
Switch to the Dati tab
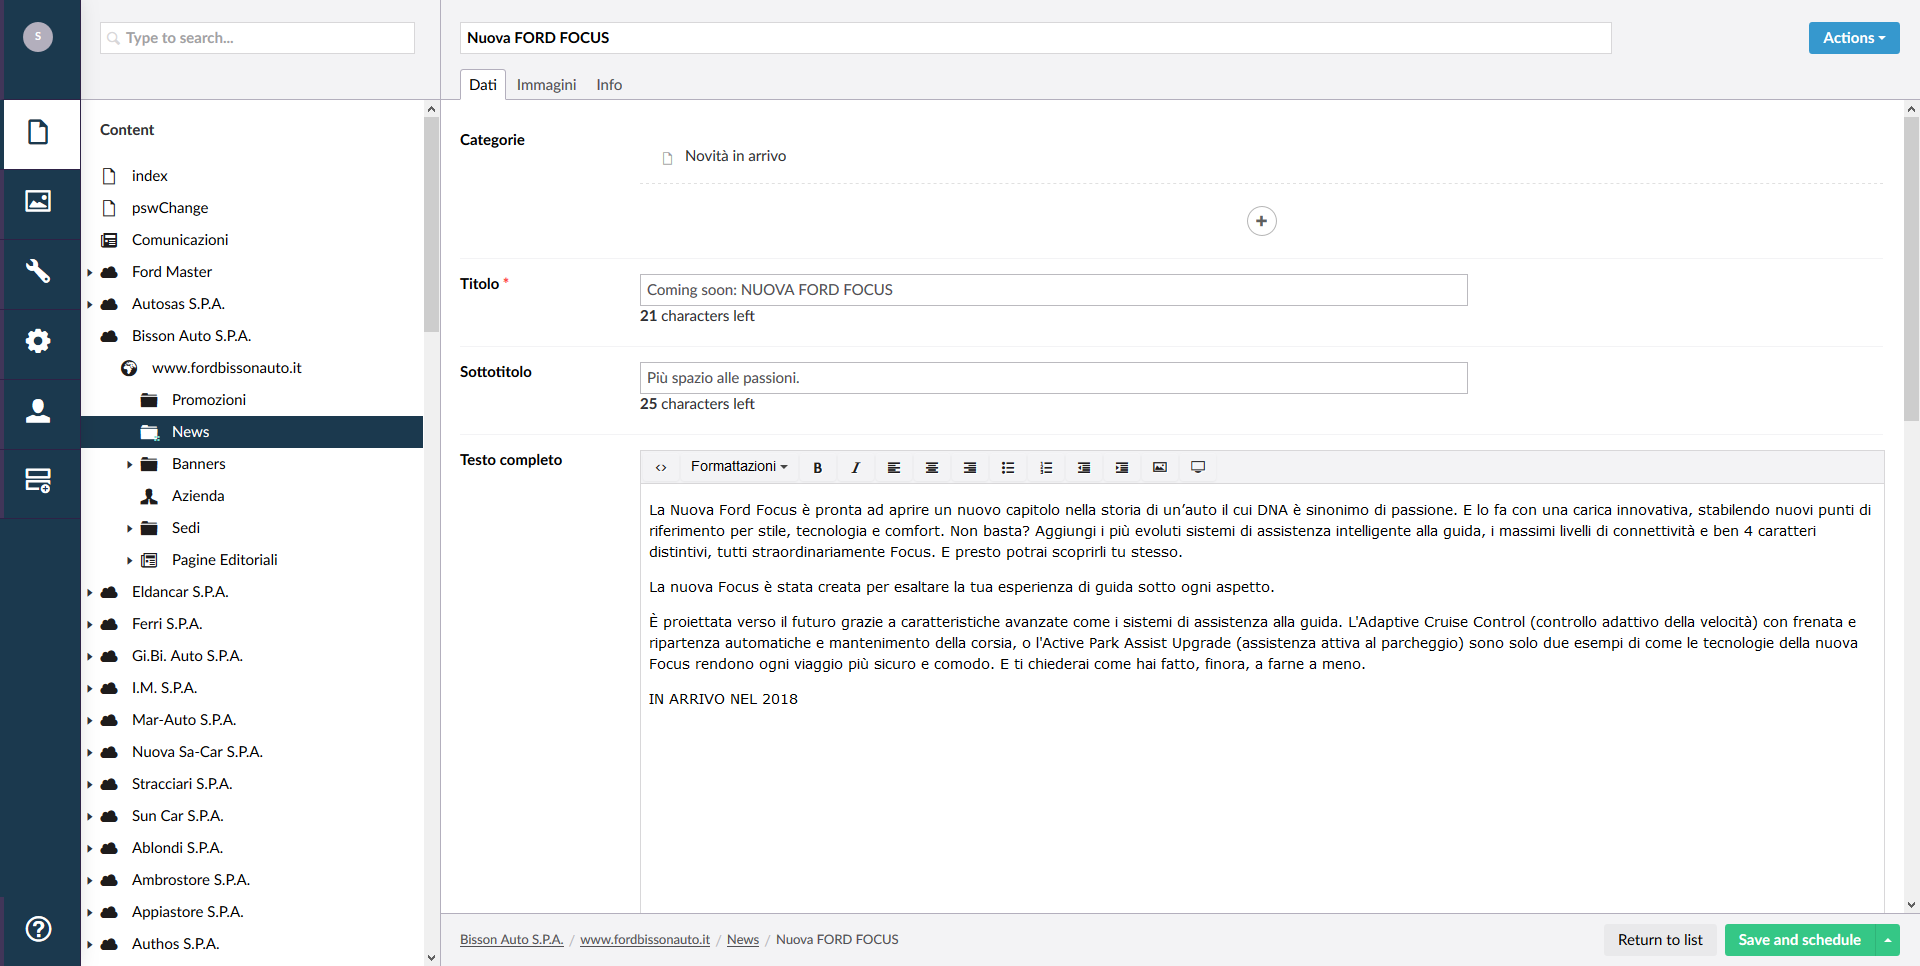(x=483, y=85)
